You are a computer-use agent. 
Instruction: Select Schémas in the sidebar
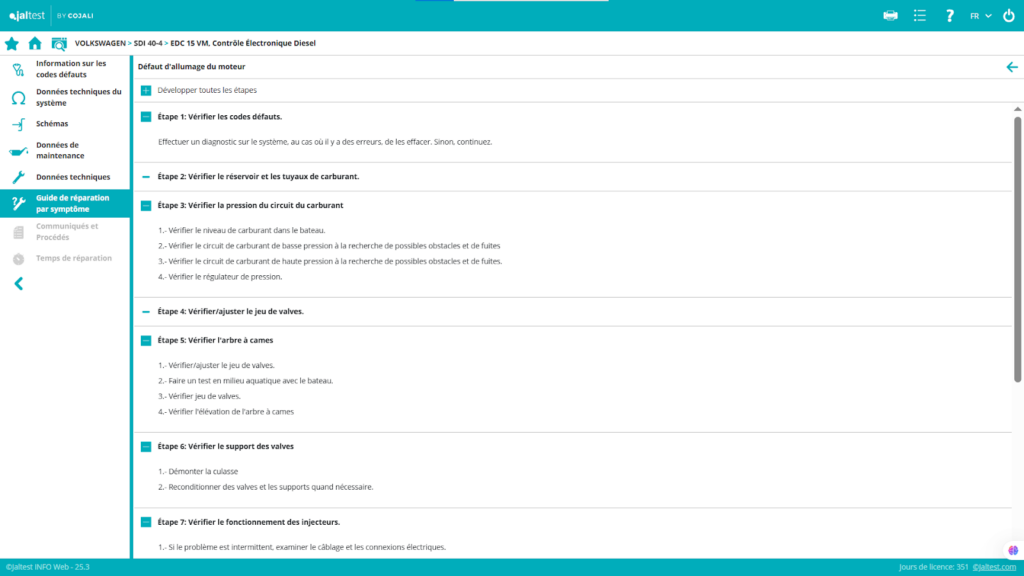click(52, 124)
